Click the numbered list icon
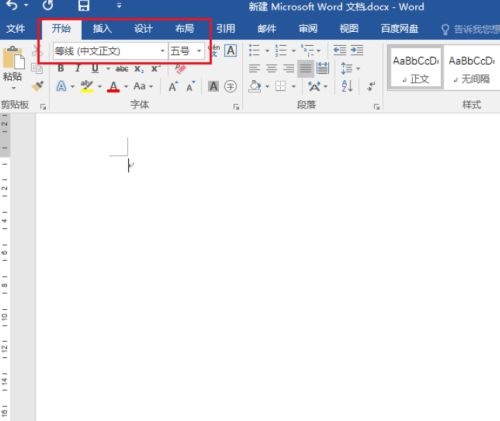Screen dimensions: 500x421 [281, 51]
